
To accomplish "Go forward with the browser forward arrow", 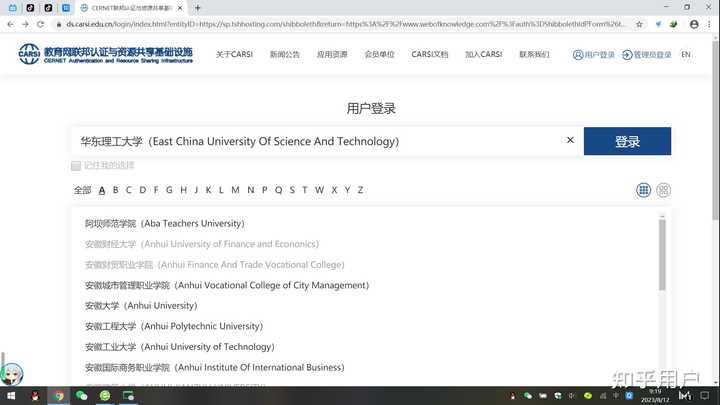I will pos(25,24).
